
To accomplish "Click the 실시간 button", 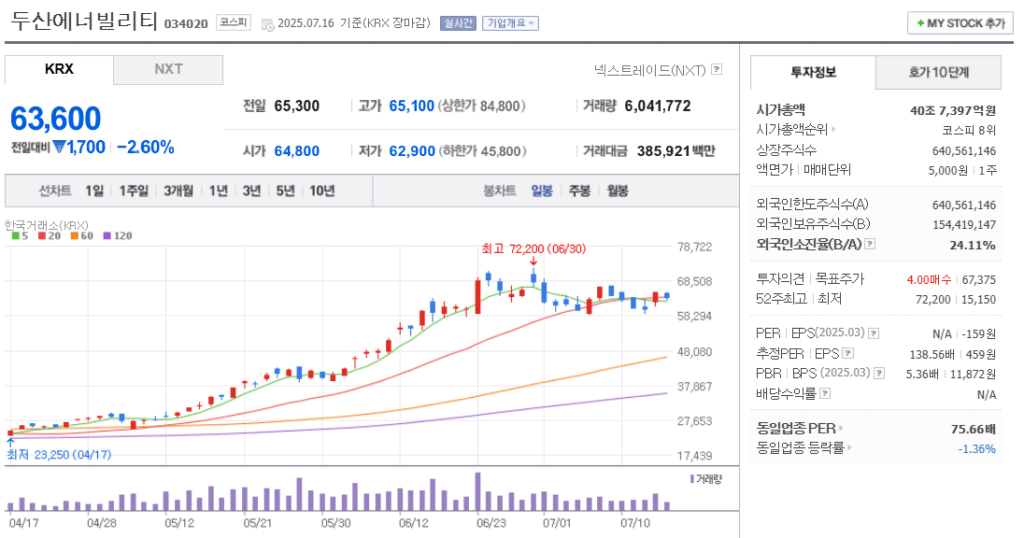I will click(x=458, y=24).
